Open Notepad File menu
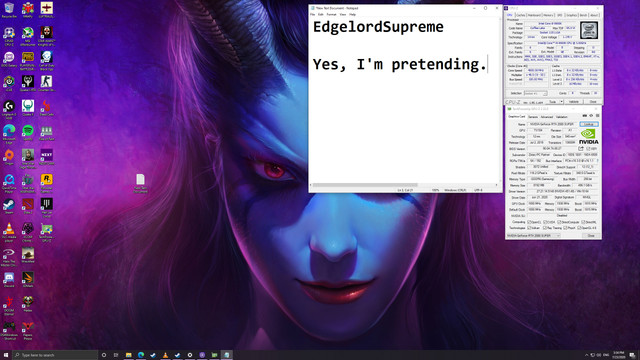Image resolution: width=640 pixels, height=360 pixels. click(313, 14)
